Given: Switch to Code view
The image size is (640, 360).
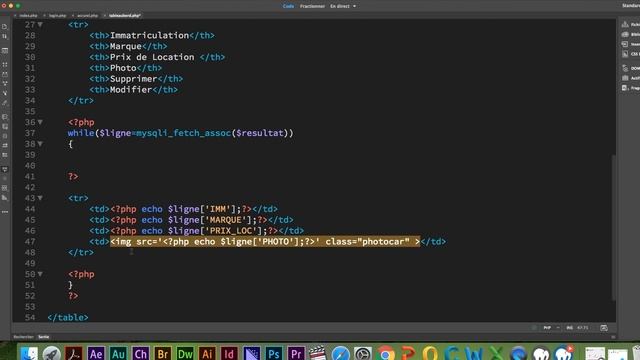Looking at the screenshot, I should click(288, 6).
